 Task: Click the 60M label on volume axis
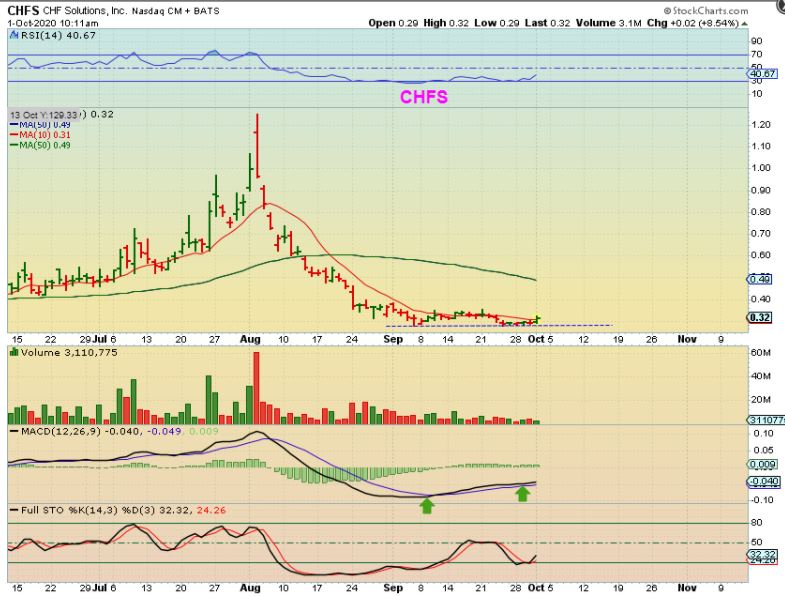tap(760, 353)
